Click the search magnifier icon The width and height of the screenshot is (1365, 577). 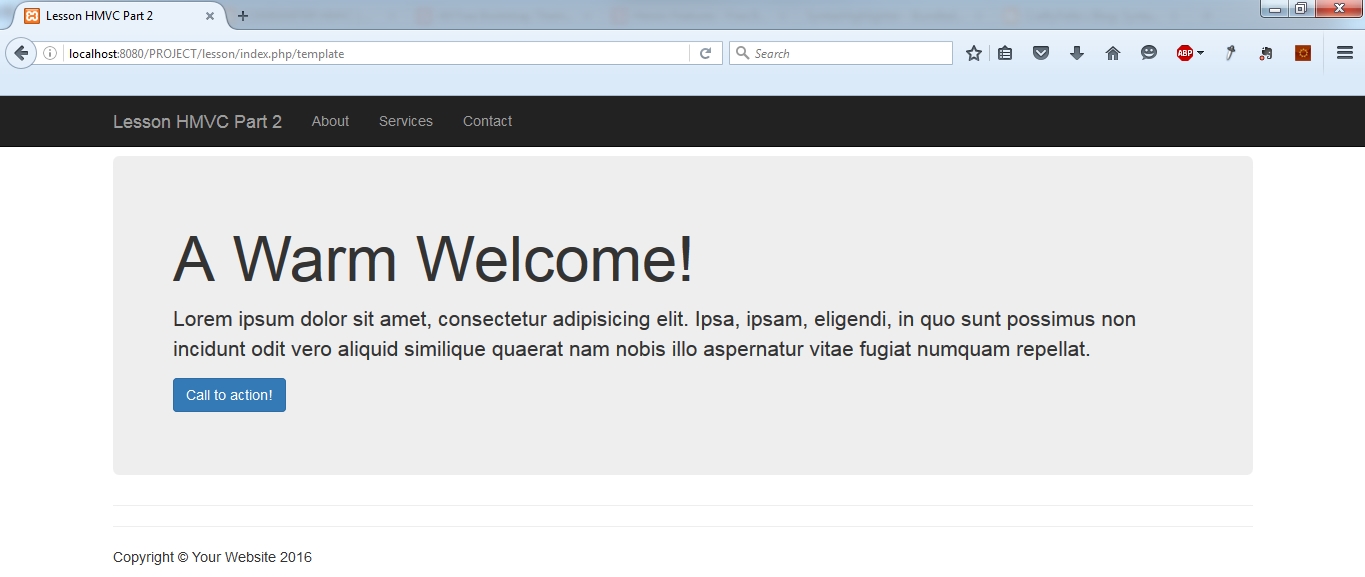tap(741, 52)
